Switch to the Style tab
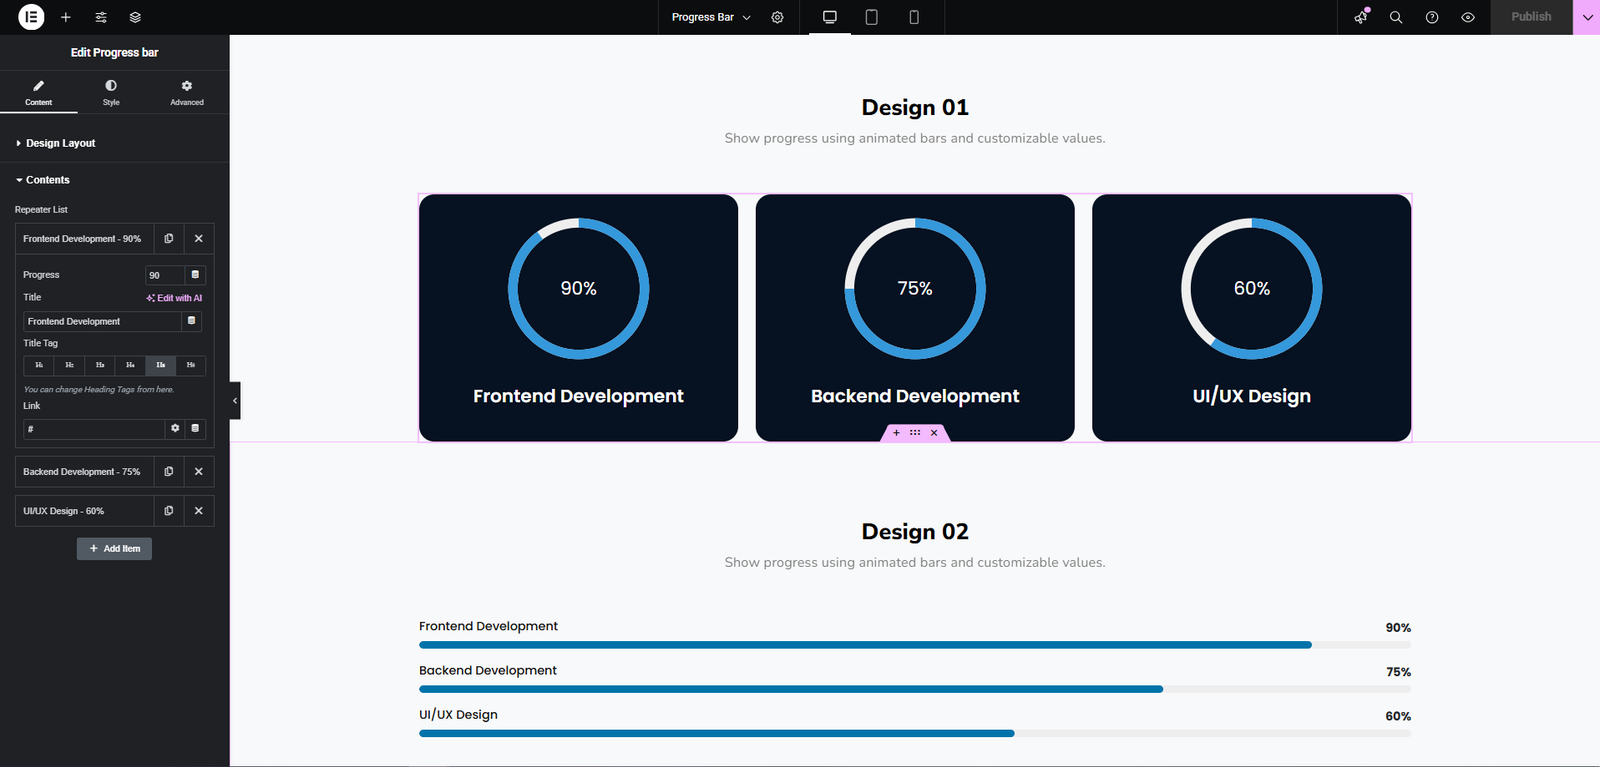The width and height of the screenshot is (1600, 767). click(x=111, y=93)
